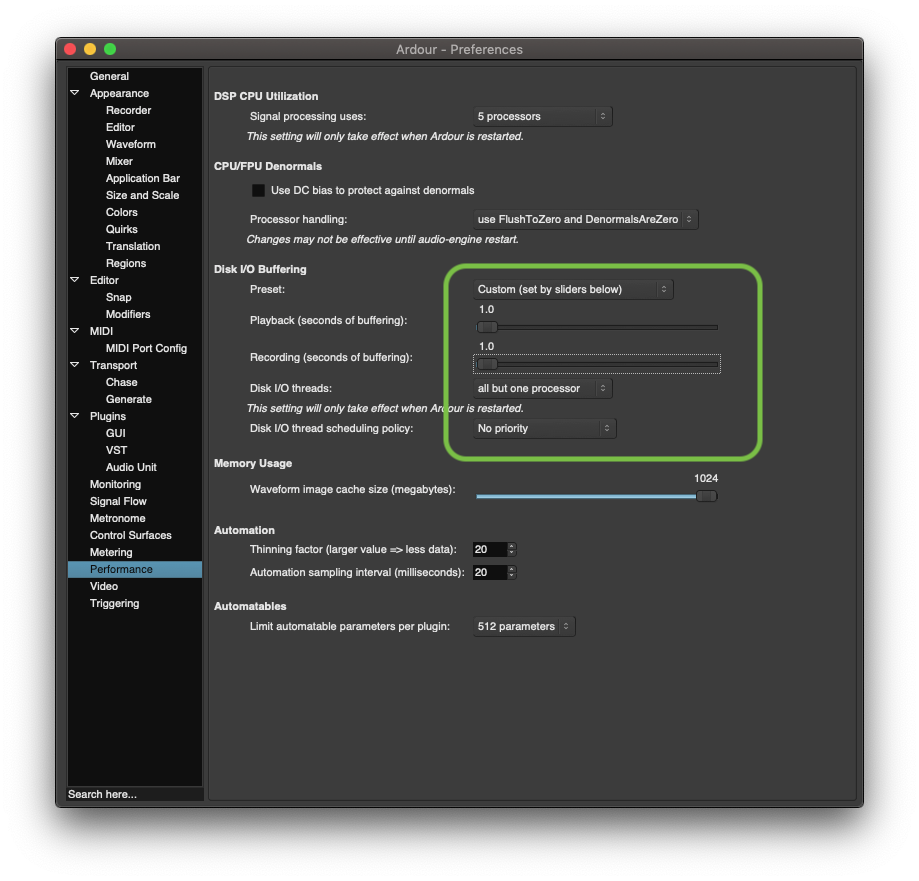Image resolution: width=919 pixels, height=881 pixels.
Task: Open the automatable parameters limit dropdown
Action: tap(524, 627)
